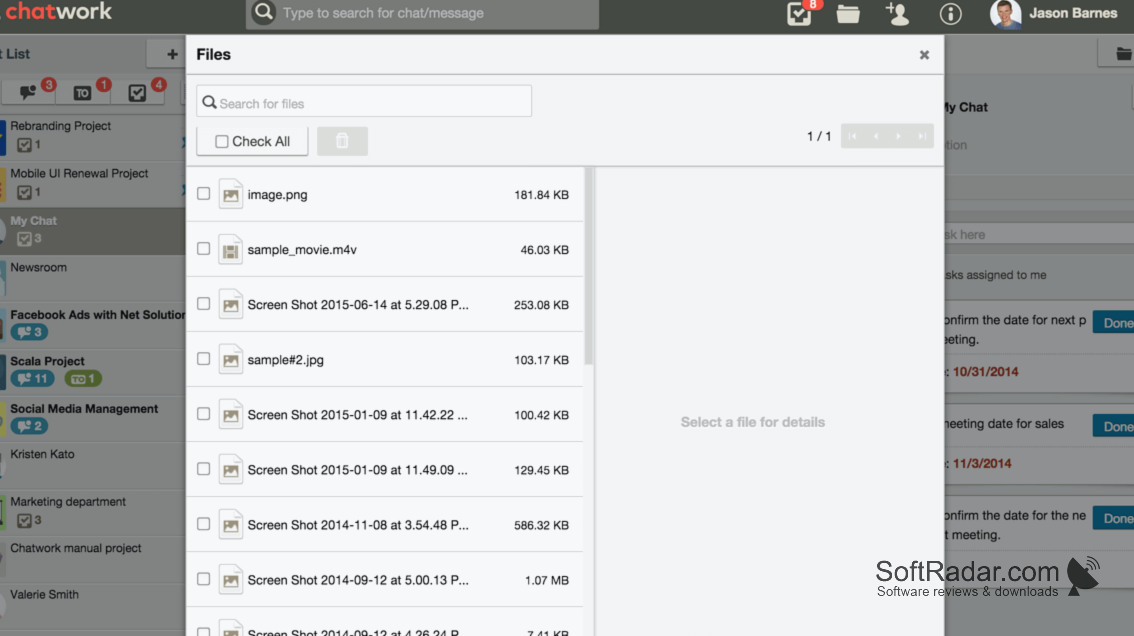This screenshot has height=636, width=1134.
Task: Tick the Check All checkbox
Action: point(222,142)
